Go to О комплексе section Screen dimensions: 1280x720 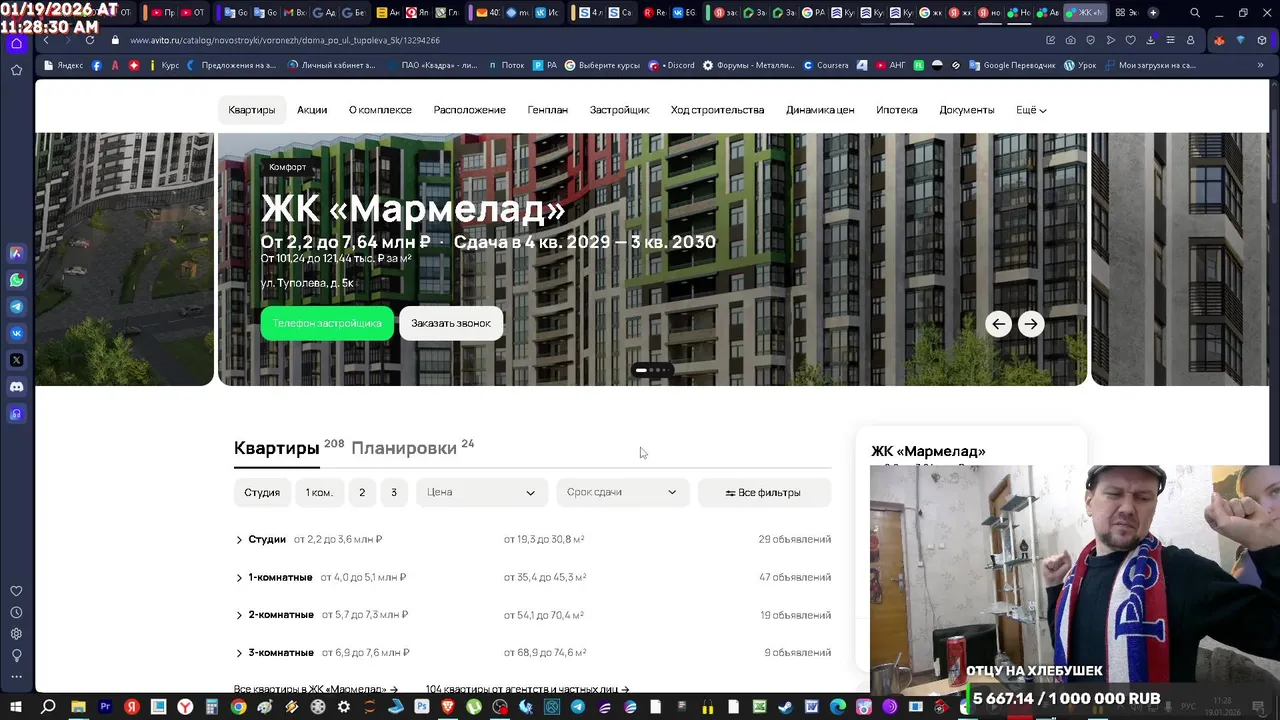click(x=380, y=110)
